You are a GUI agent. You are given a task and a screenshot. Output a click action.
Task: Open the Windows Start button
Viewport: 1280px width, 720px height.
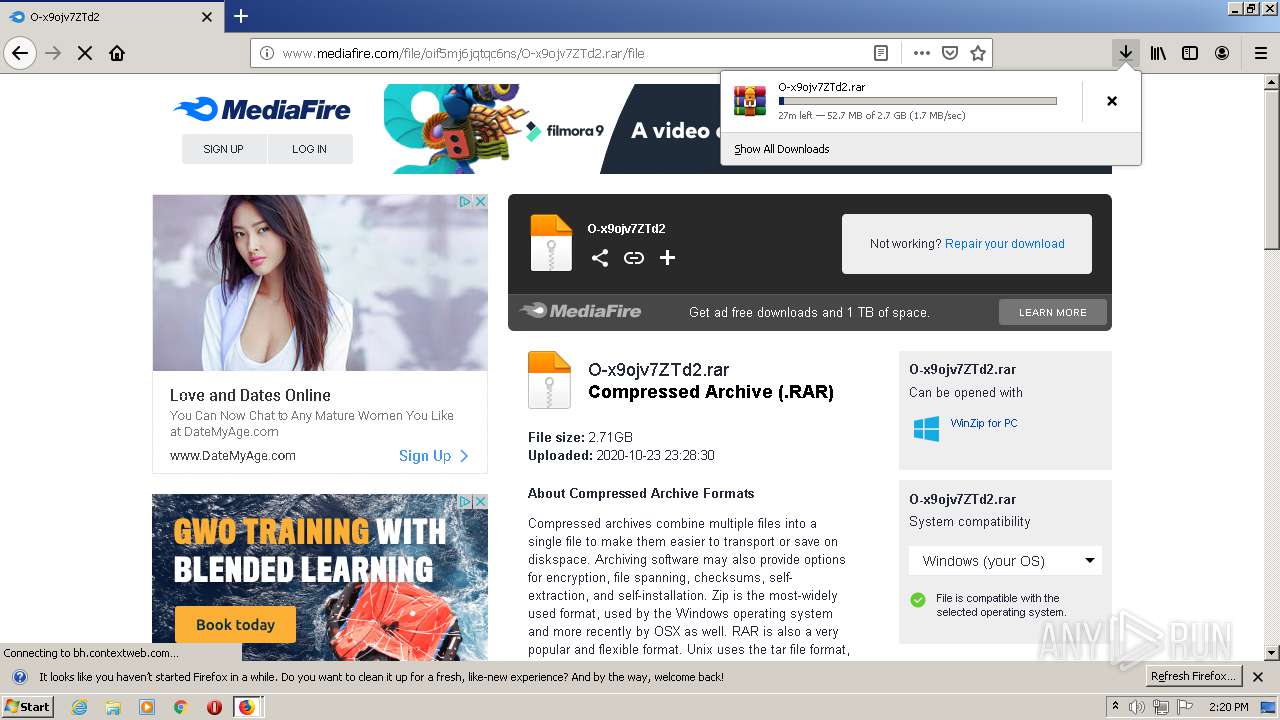28,706
